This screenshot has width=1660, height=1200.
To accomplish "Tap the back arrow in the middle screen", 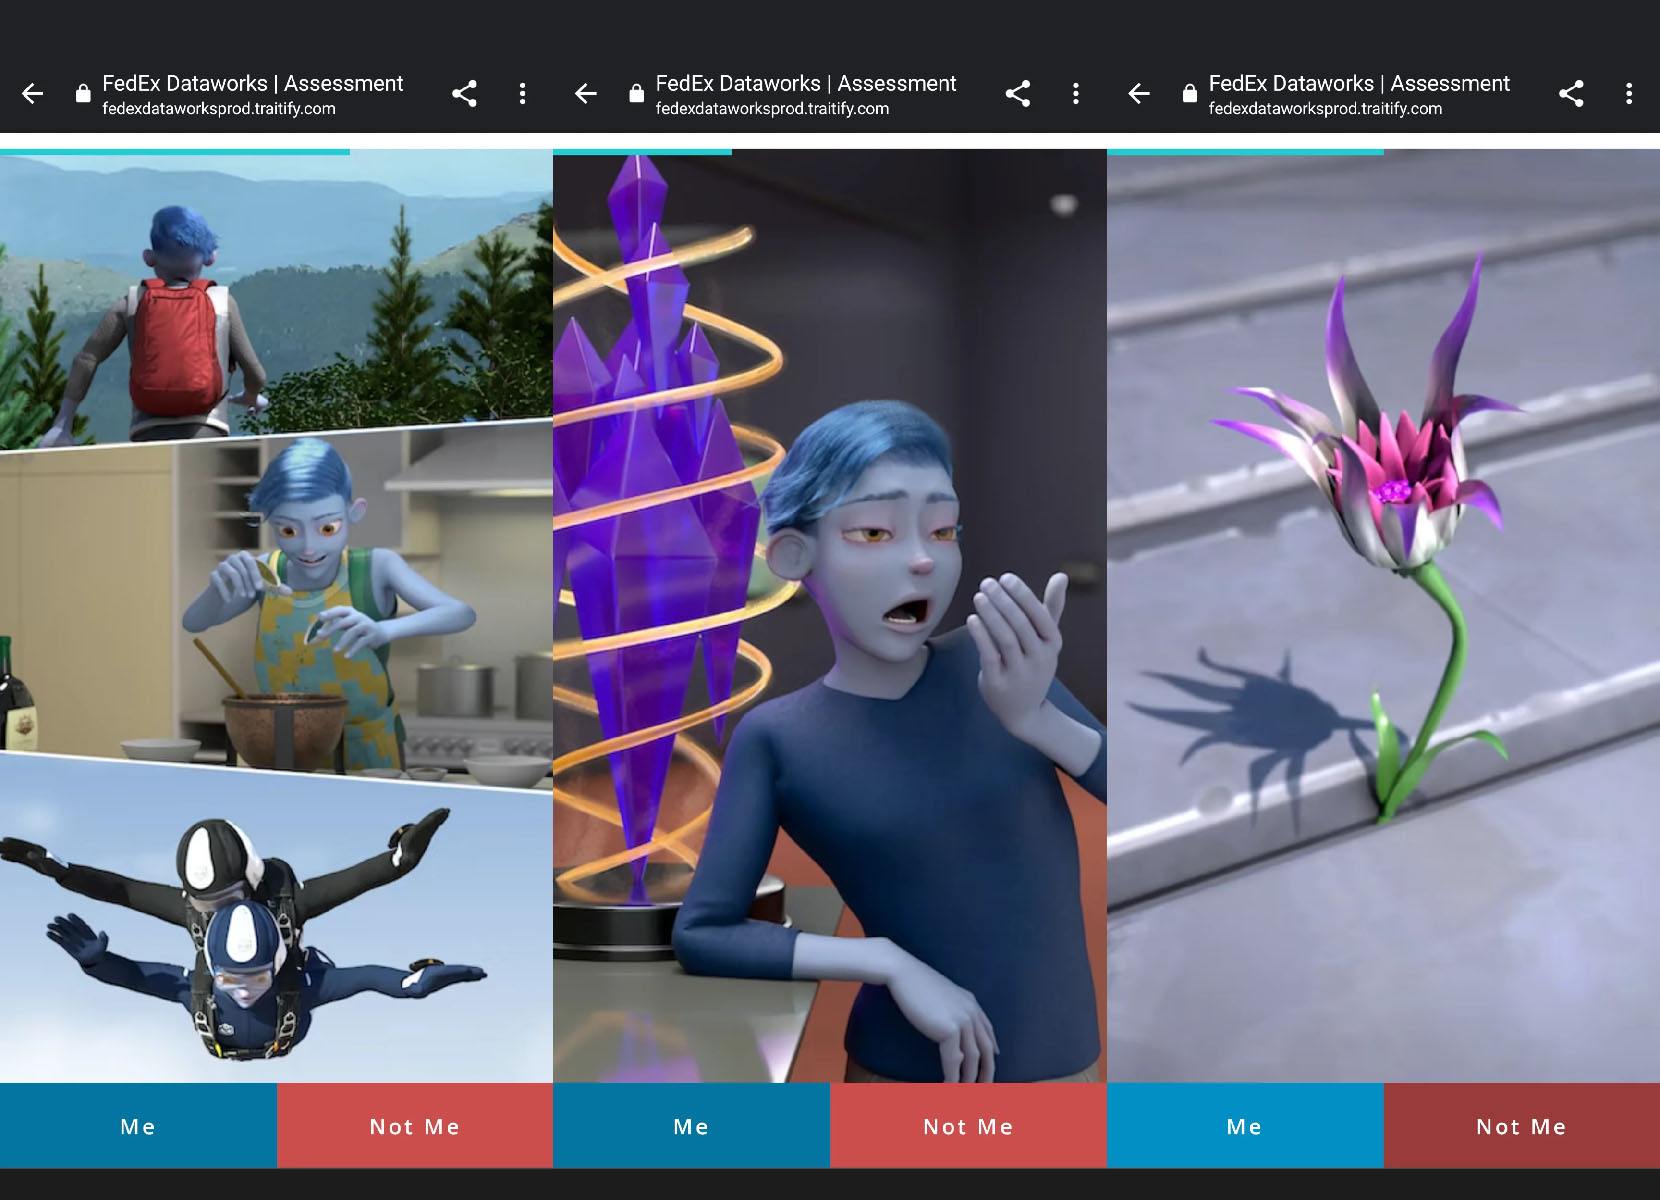I will click(x=586, y=94).
